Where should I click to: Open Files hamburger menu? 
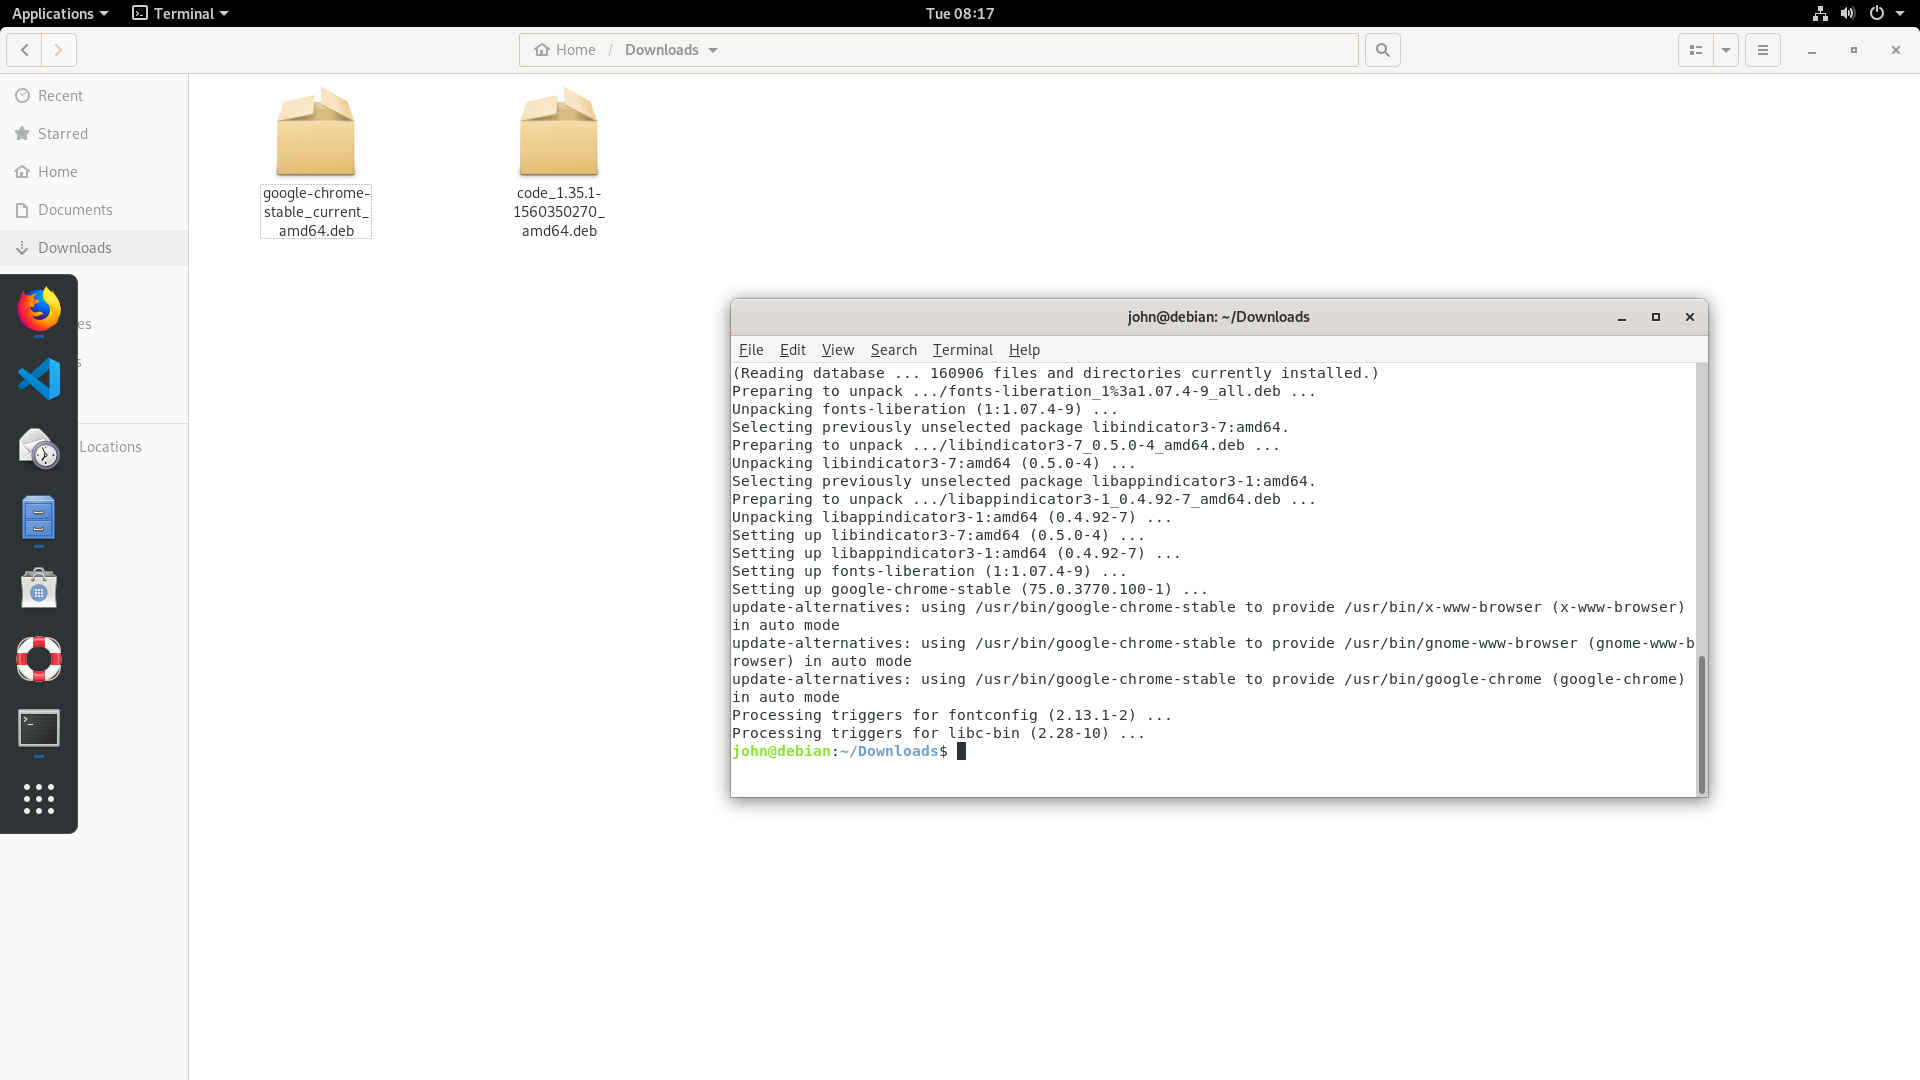1763,50
